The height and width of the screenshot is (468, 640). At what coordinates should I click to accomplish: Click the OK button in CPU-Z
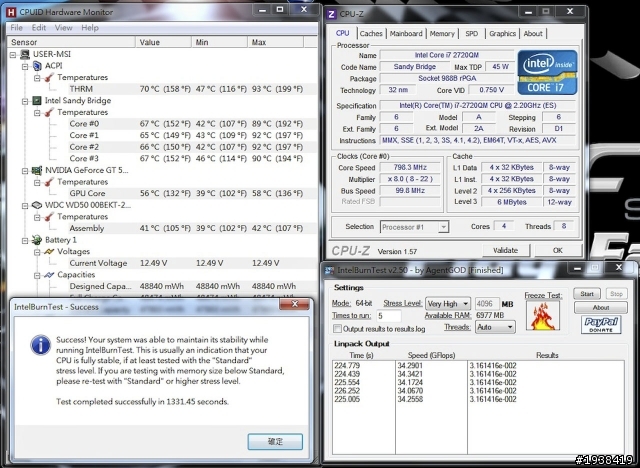[558, 250]
